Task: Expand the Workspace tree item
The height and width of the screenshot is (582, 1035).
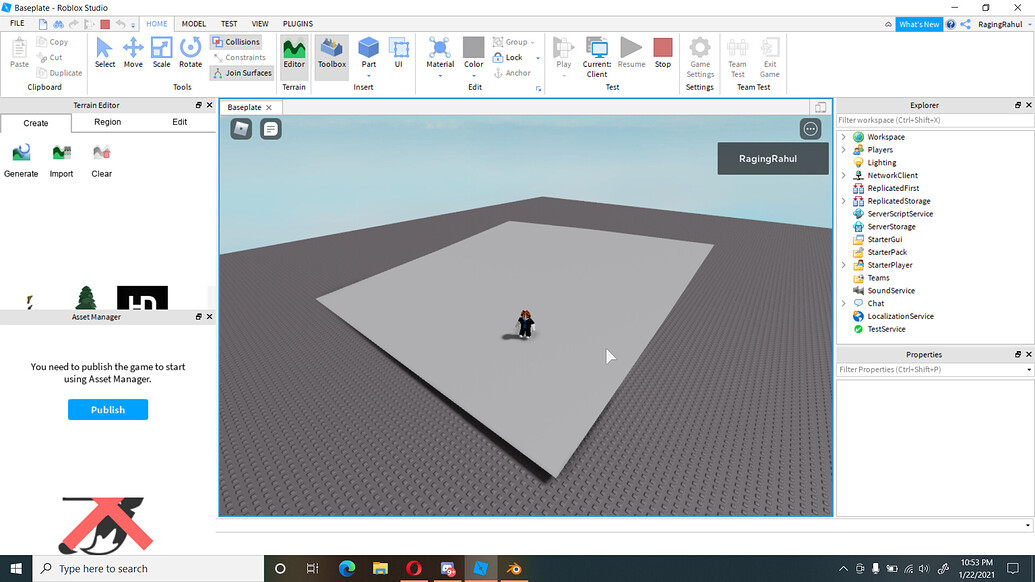Action: (843, 136)
